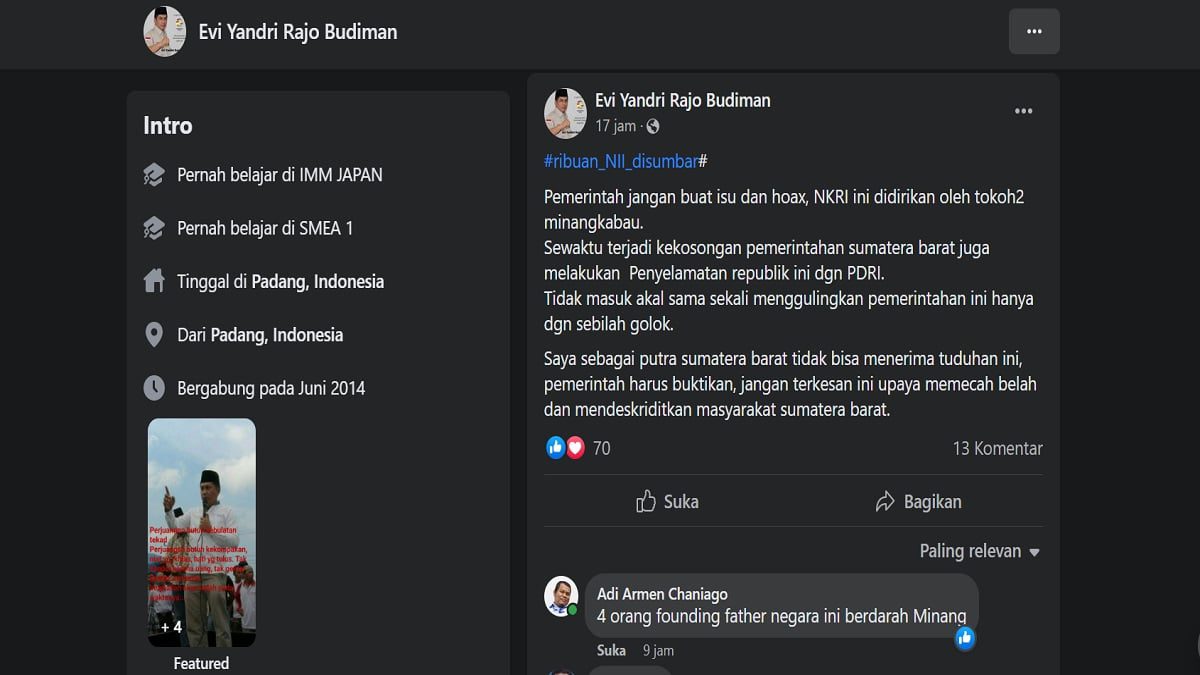Screen dimensions: 1200x675
Task: Click the blue like reaction icon
Action: [x=556, y=448]
